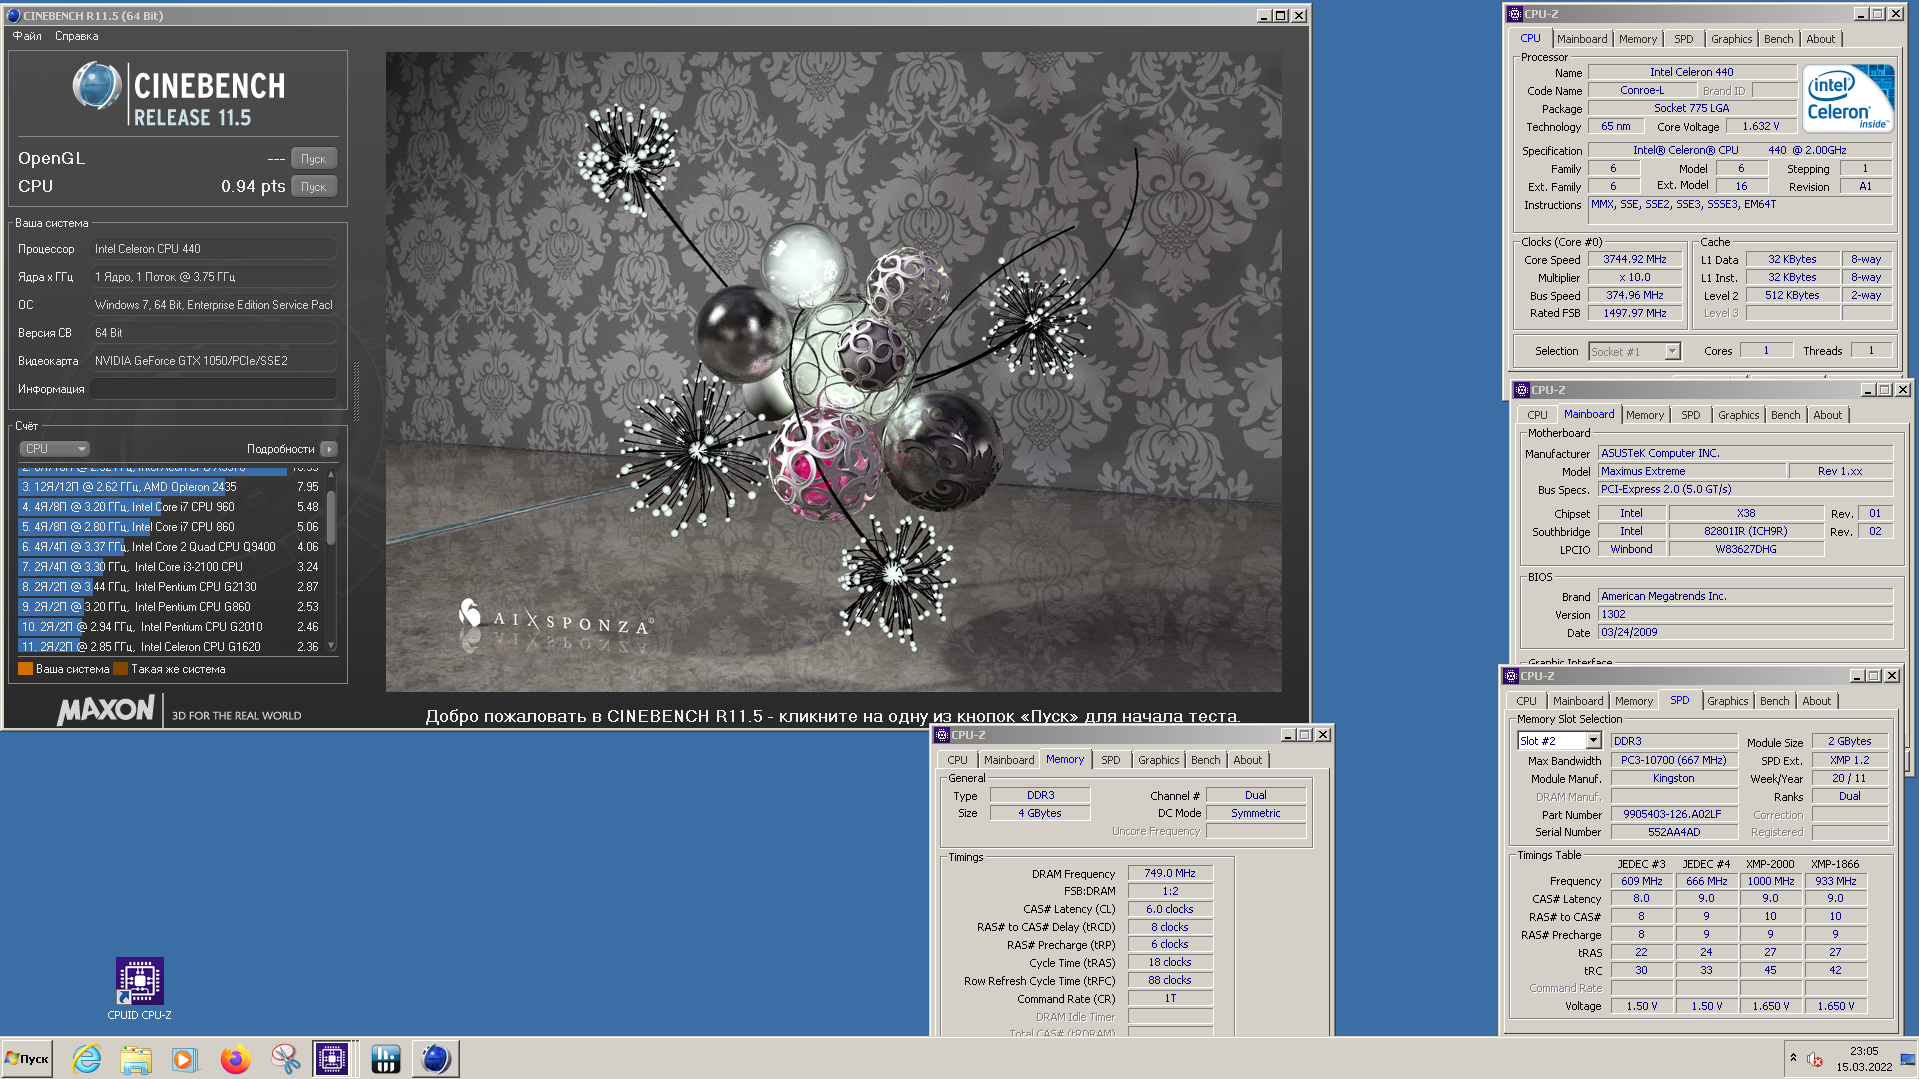Open Internet Explorer from the taskbar
The width and height of the screenshot is (1919, 1079).
tap(86, 1059)
